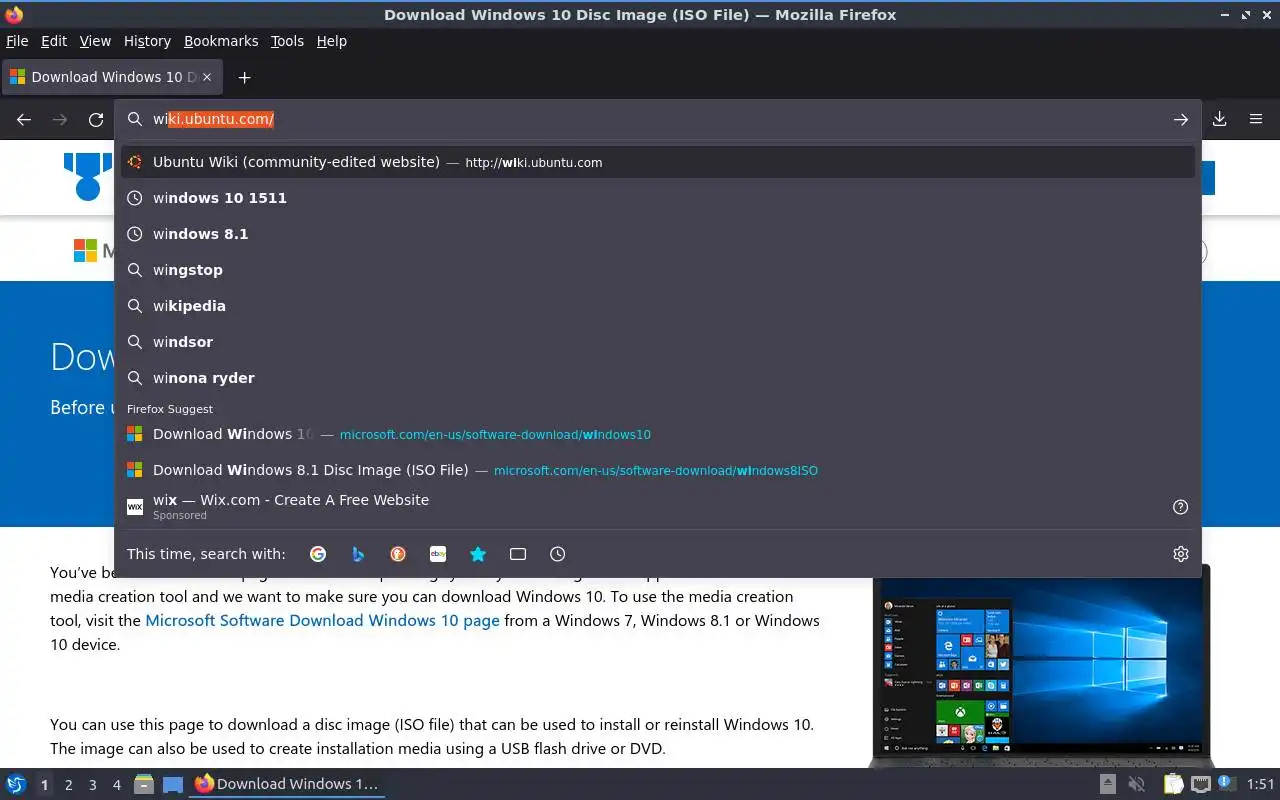The height and width of the screenshot is (800, 1280).
Task: Open the Help menu
Action: (x=332, y=41)
